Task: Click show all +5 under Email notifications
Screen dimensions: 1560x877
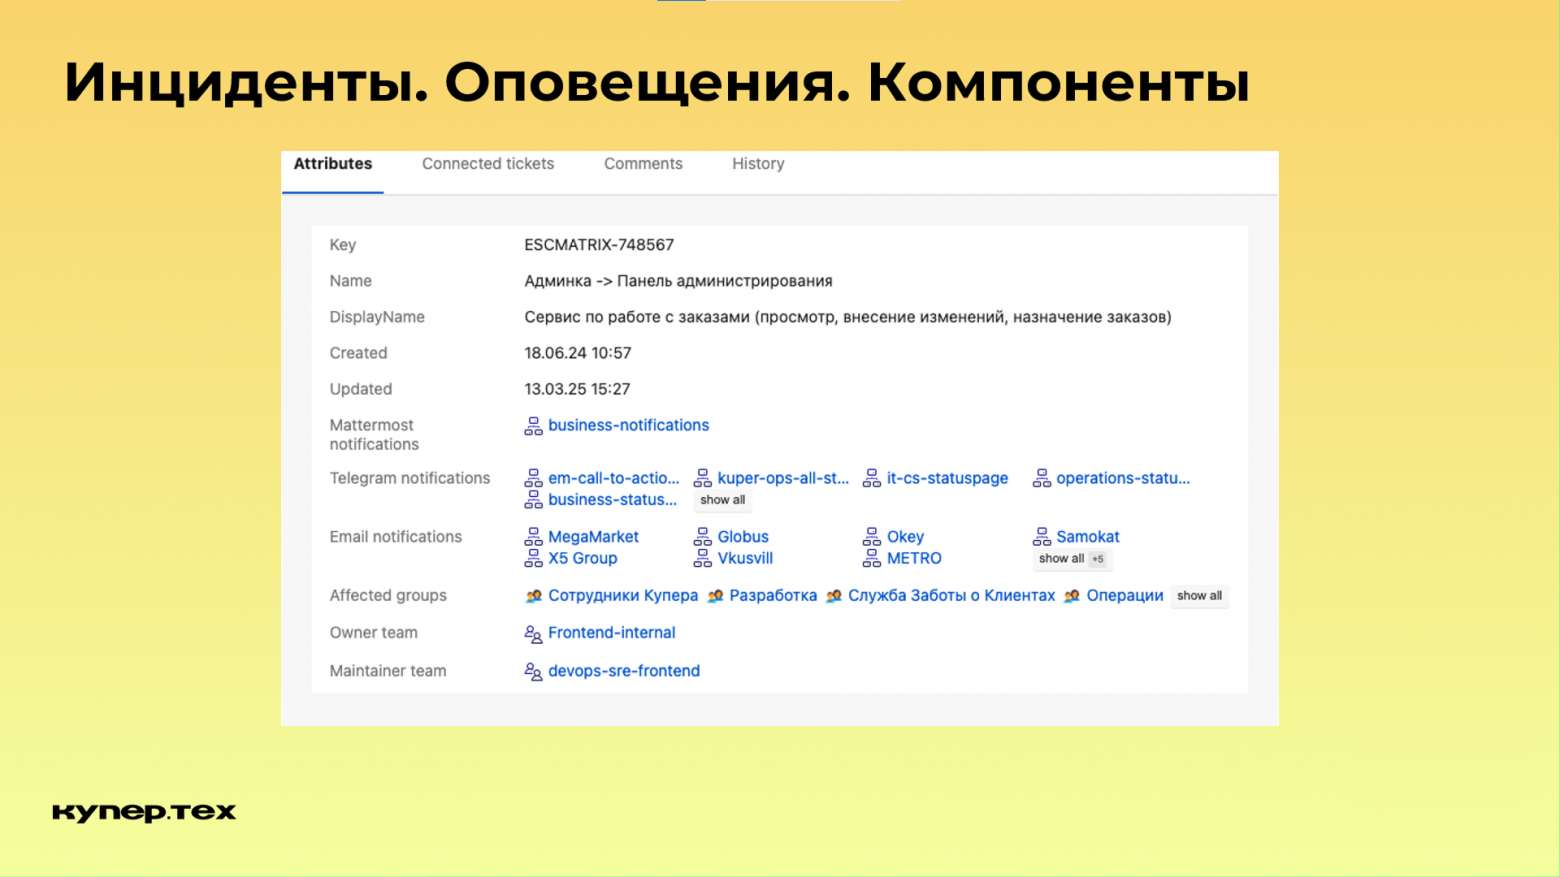Action: pos(1072,559)
